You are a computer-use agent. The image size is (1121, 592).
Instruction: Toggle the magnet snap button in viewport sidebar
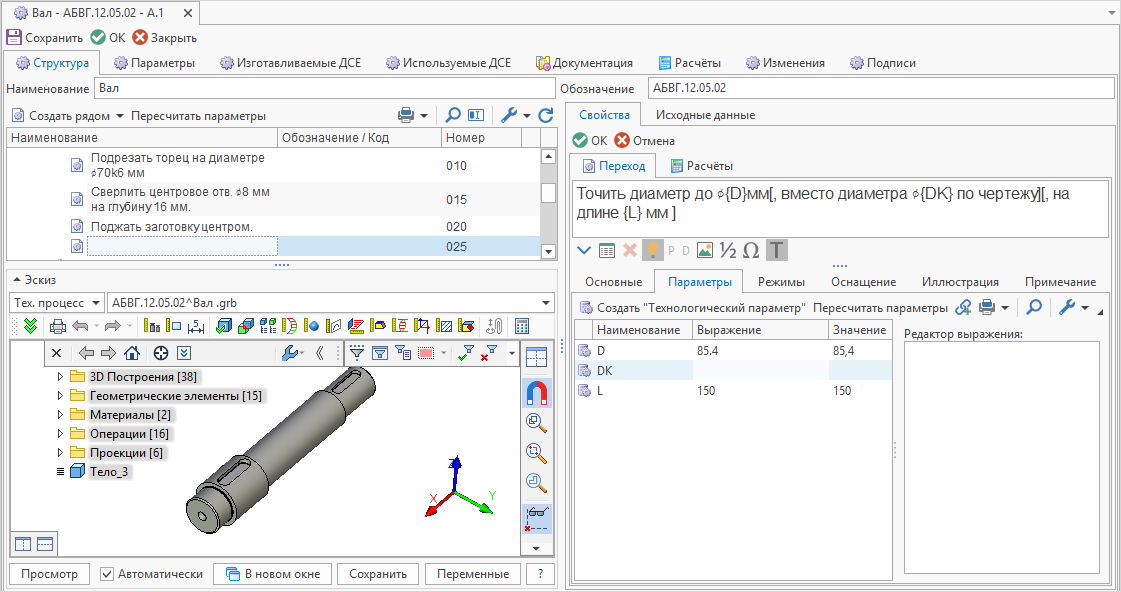point(536,393)
